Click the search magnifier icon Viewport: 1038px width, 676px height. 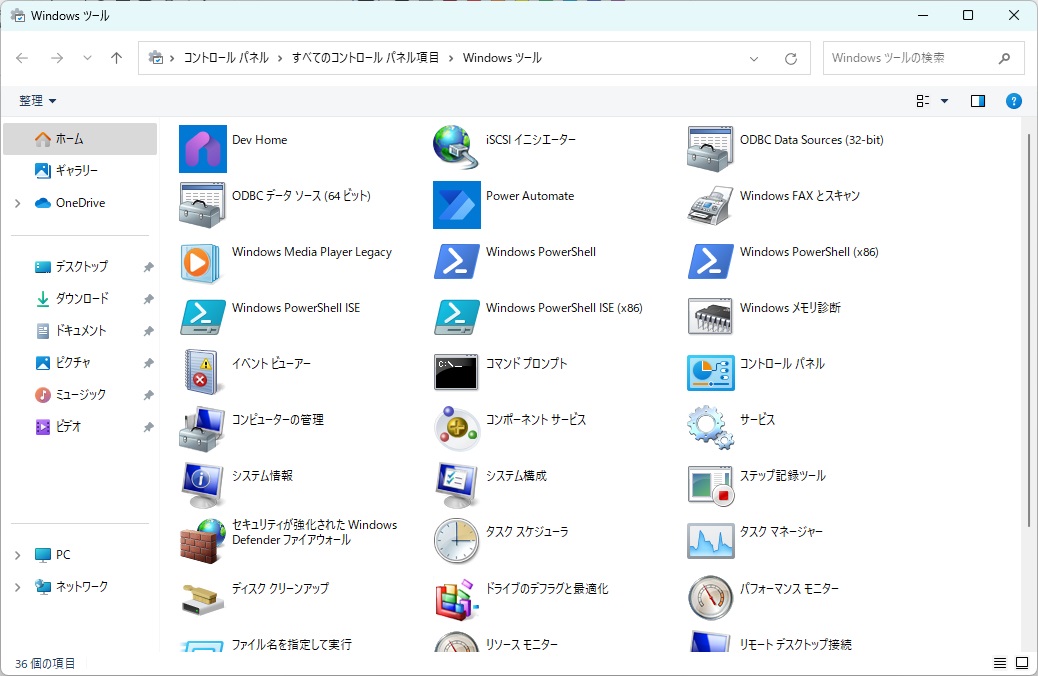tap(1004, 58)
